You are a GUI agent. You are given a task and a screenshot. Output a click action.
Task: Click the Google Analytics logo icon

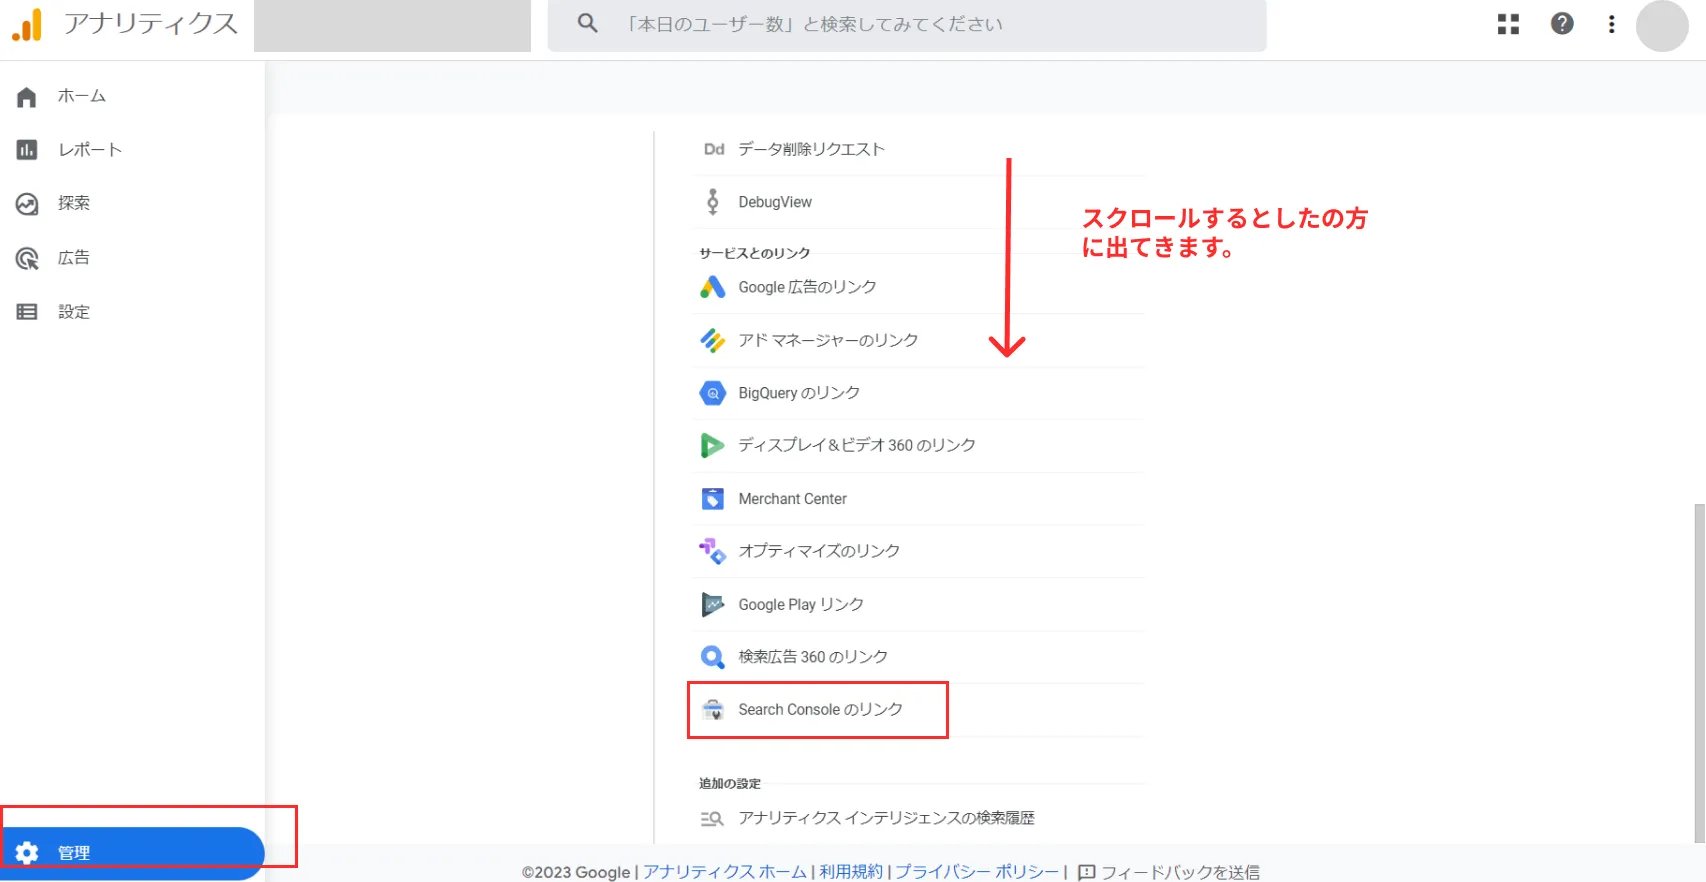(27, 24)
